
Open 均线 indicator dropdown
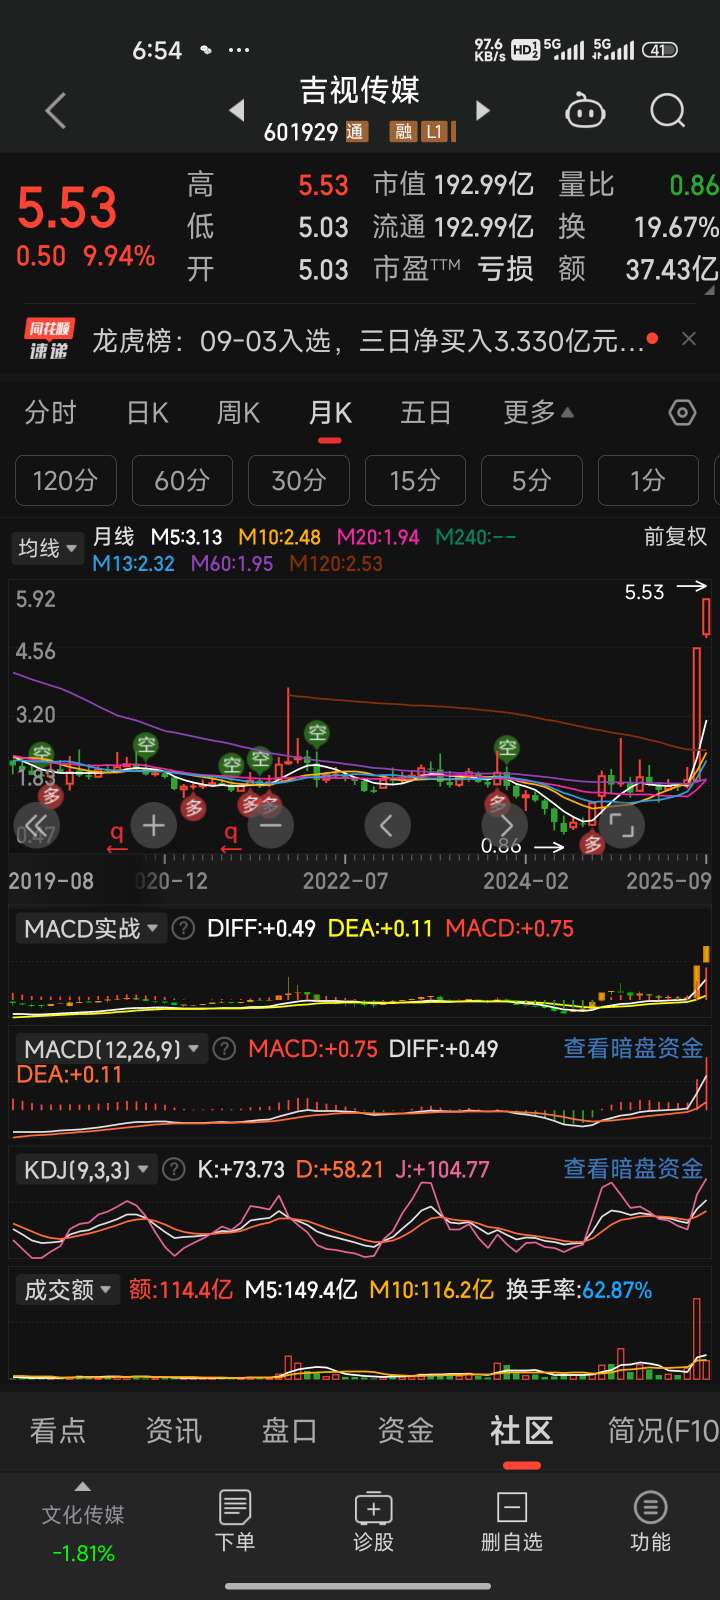pyautogui.click(x=47, y=548)
